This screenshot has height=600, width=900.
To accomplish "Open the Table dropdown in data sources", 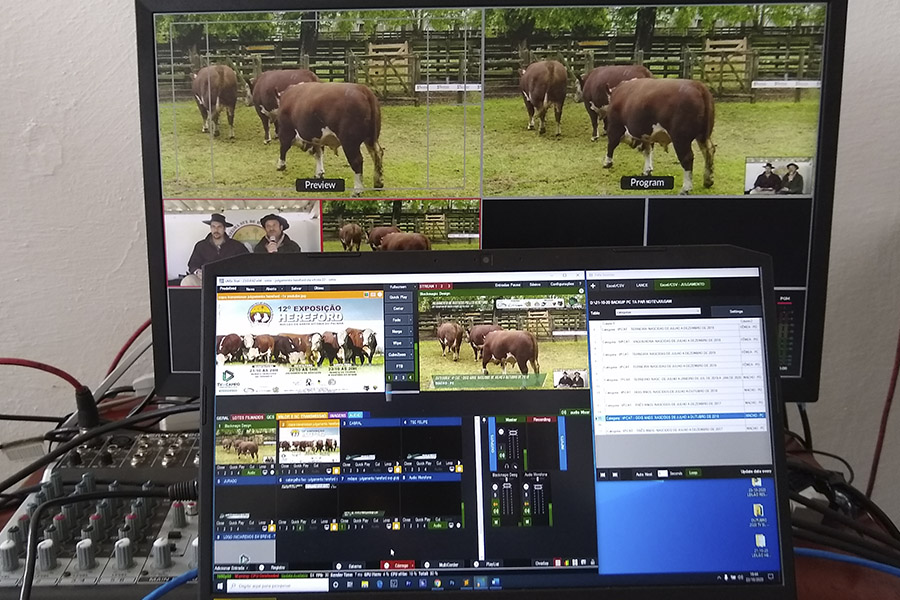I will tap(658, 311).
